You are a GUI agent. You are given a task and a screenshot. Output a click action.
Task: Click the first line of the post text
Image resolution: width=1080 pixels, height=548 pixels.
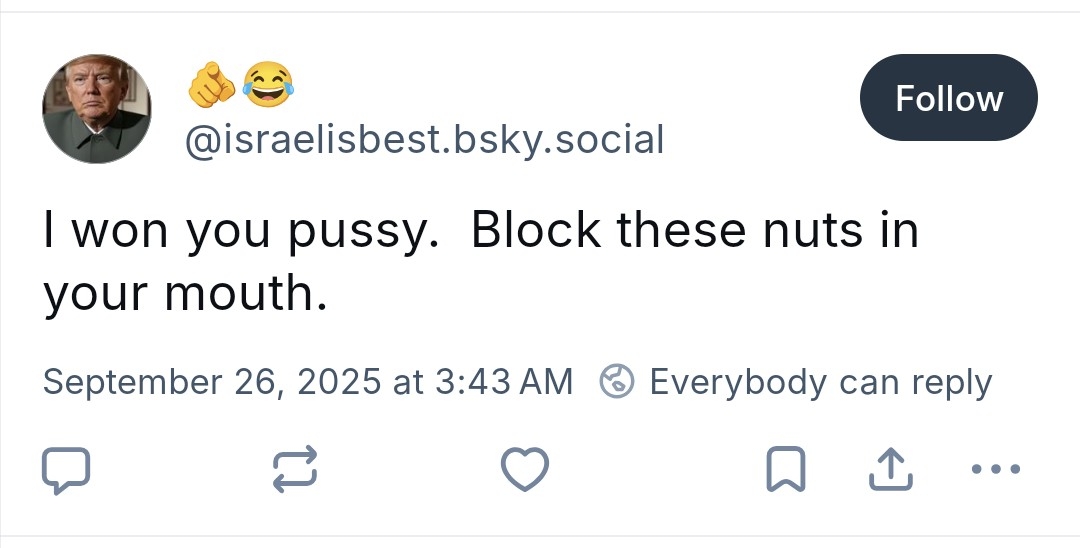point(480,231)
